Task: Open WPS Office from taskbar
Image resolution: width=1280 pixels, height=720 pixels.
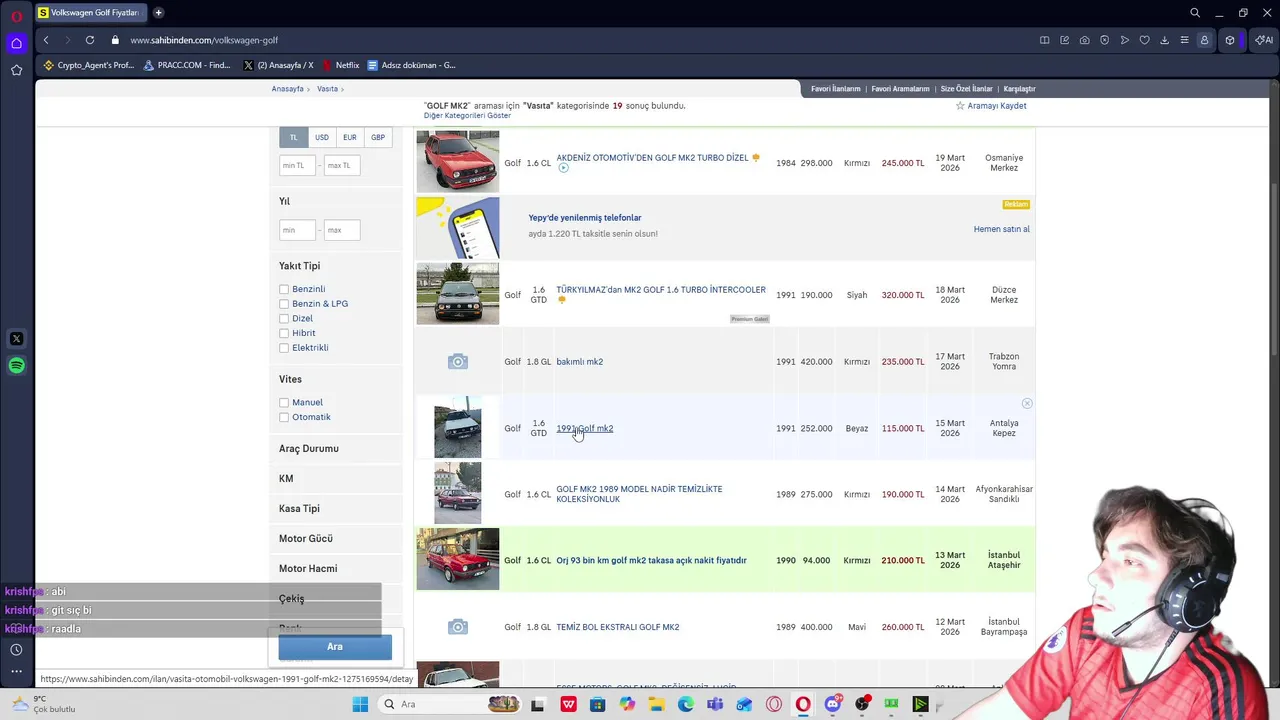Action: 569,704
